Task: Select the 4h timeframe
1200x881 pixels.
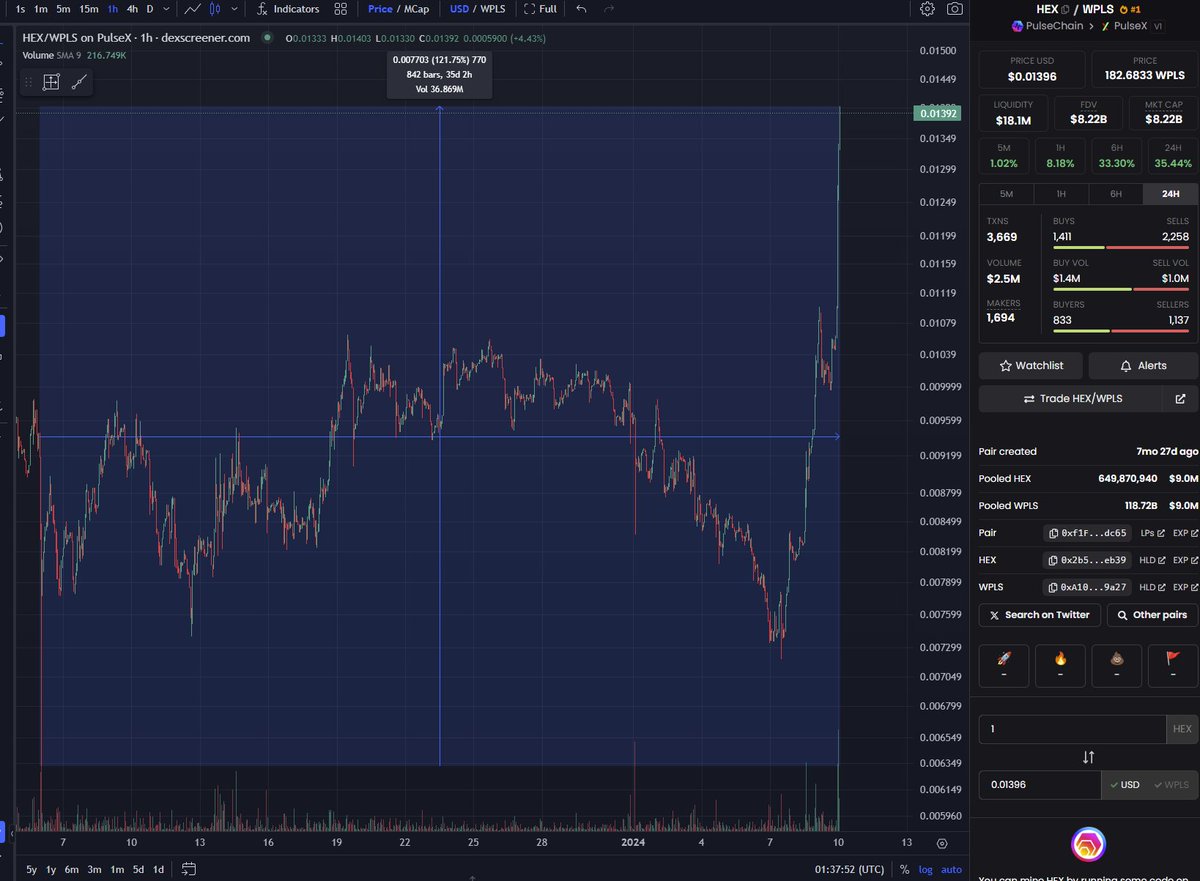Action: coord(132,9)
